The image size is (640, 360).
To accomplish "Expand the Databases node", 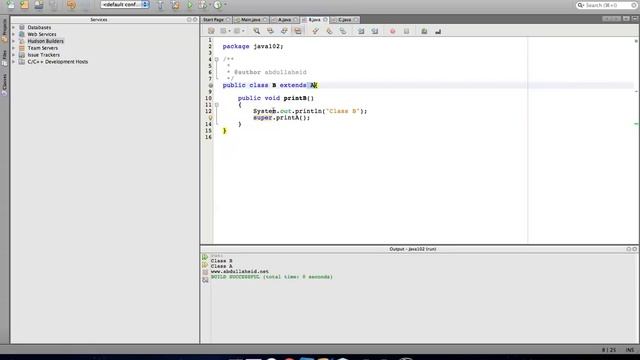I will point(13,27).
